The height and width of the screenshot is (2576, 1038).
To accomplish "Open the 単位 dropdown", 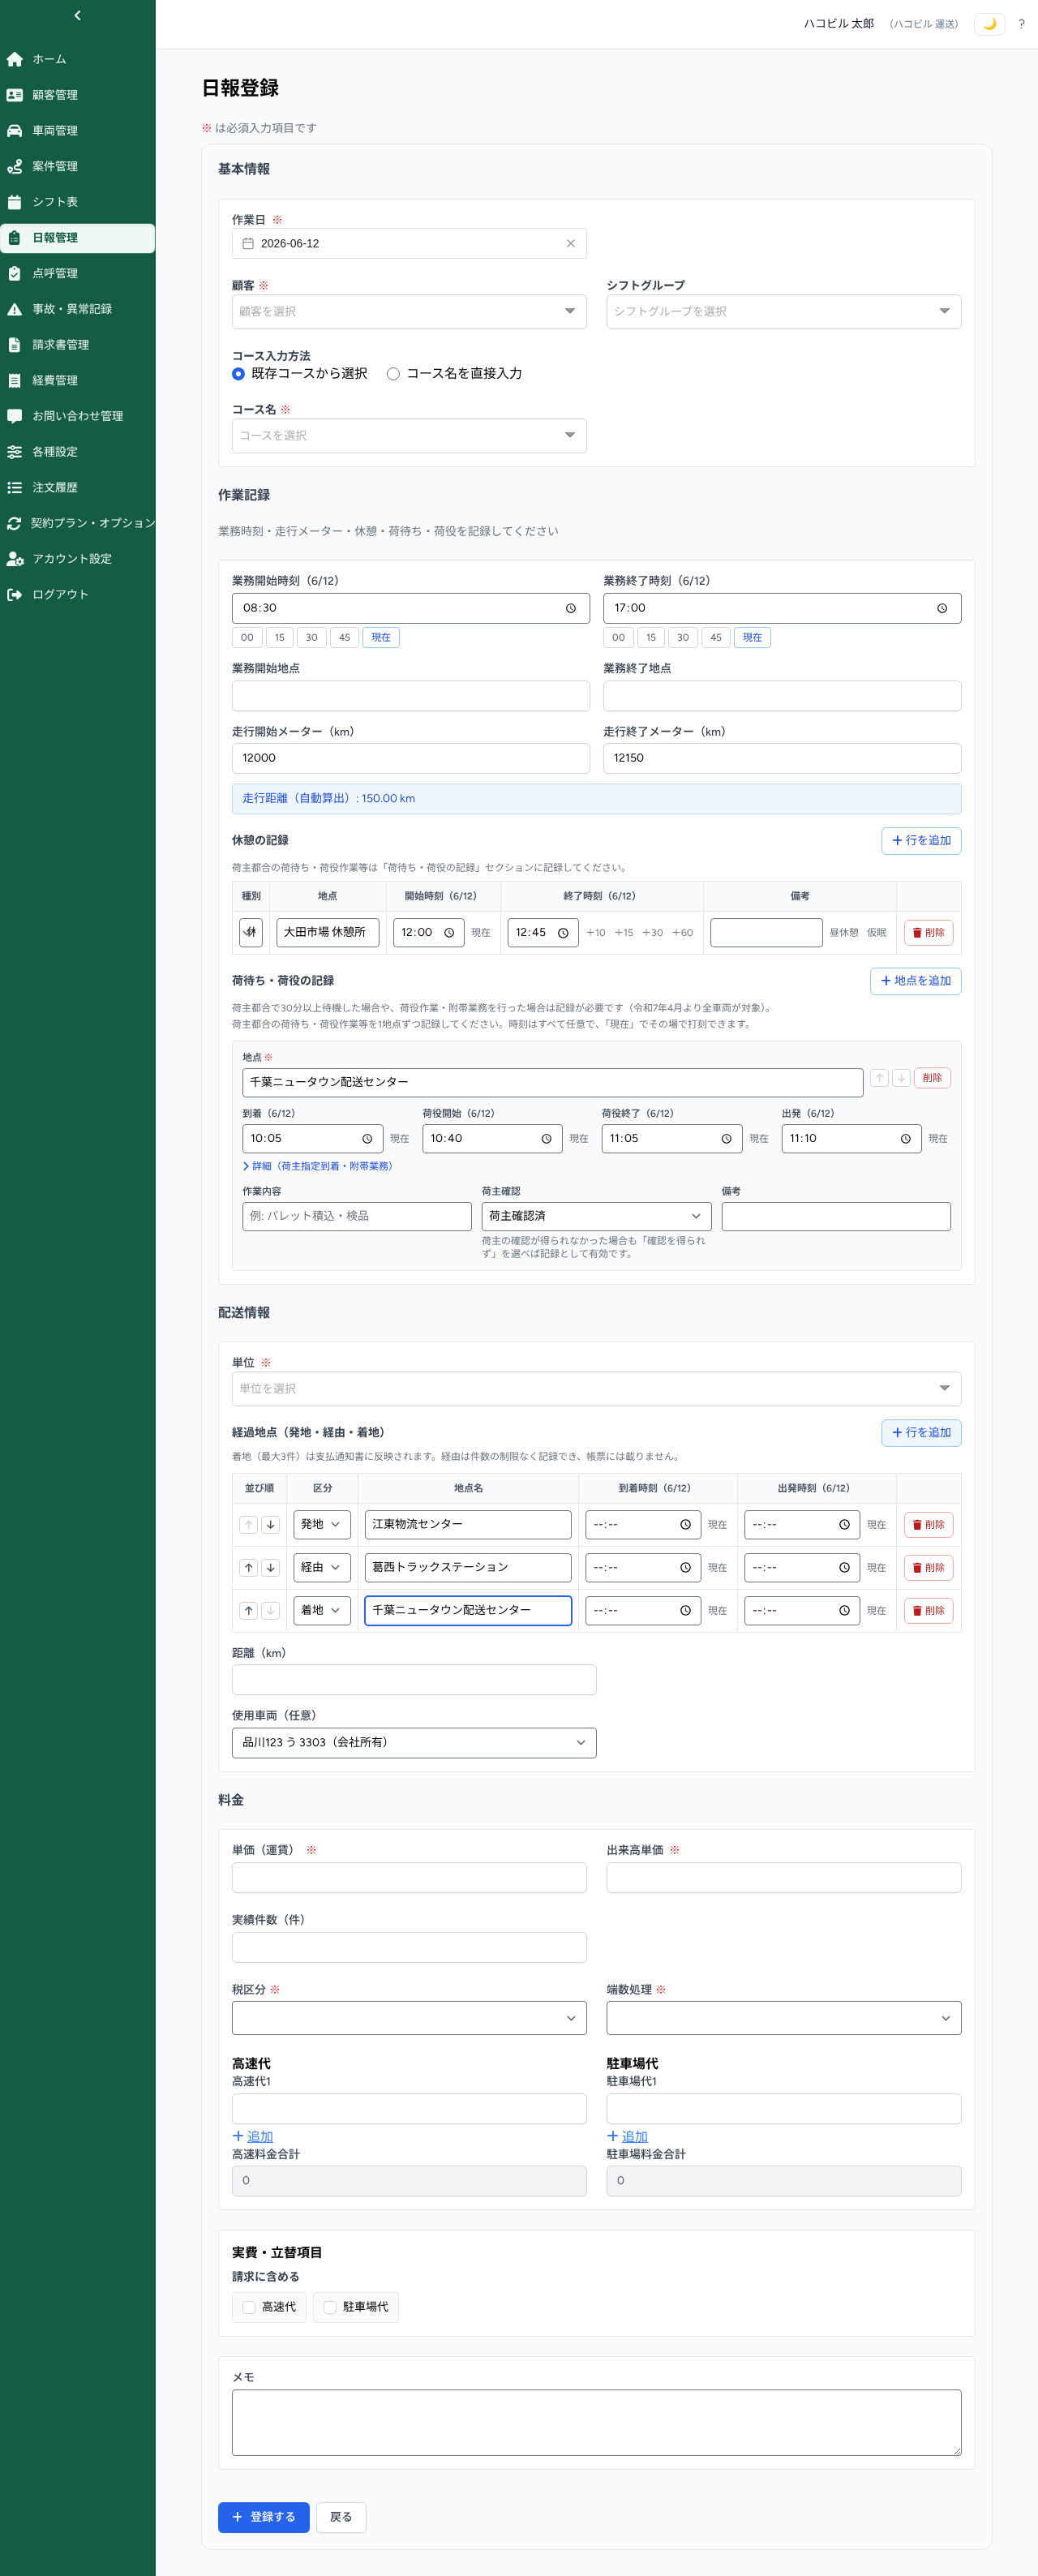I will pyautogui.click(x=596, y=1389).
